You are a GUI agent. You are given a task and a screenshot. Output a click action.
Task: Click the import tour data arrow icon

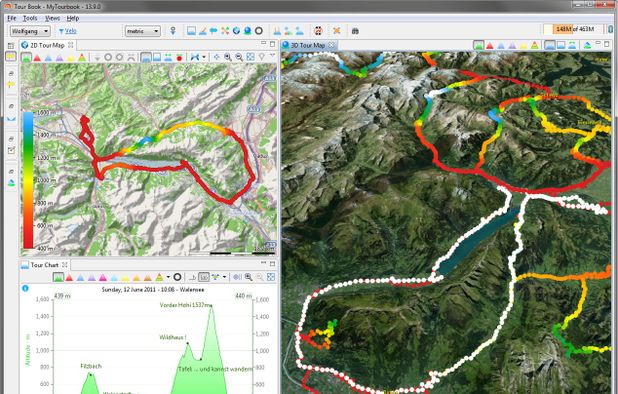(x=173, y=31)
